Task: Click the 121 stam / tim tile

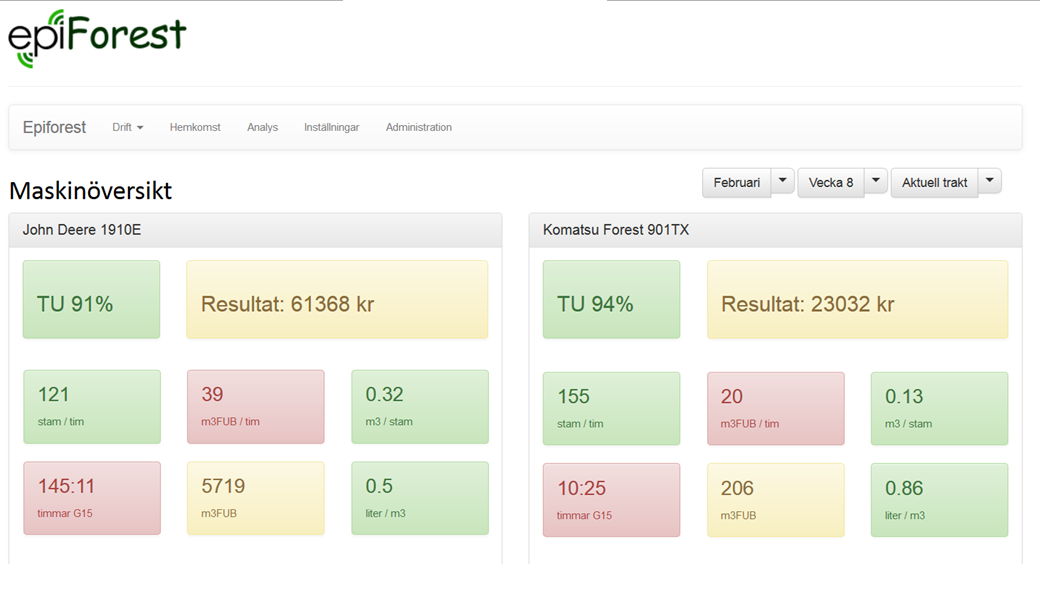Action: click(92, 407)
